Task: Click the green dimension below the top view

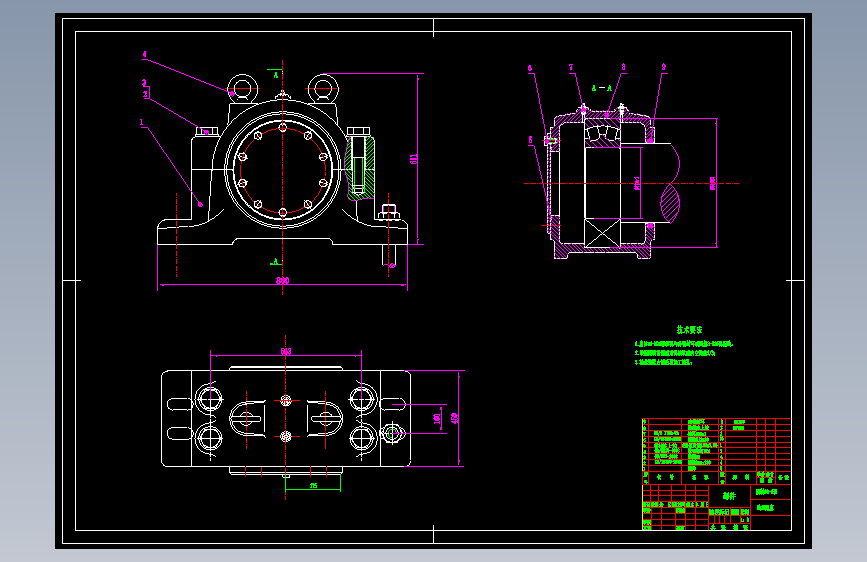Action: click(314, 486)
